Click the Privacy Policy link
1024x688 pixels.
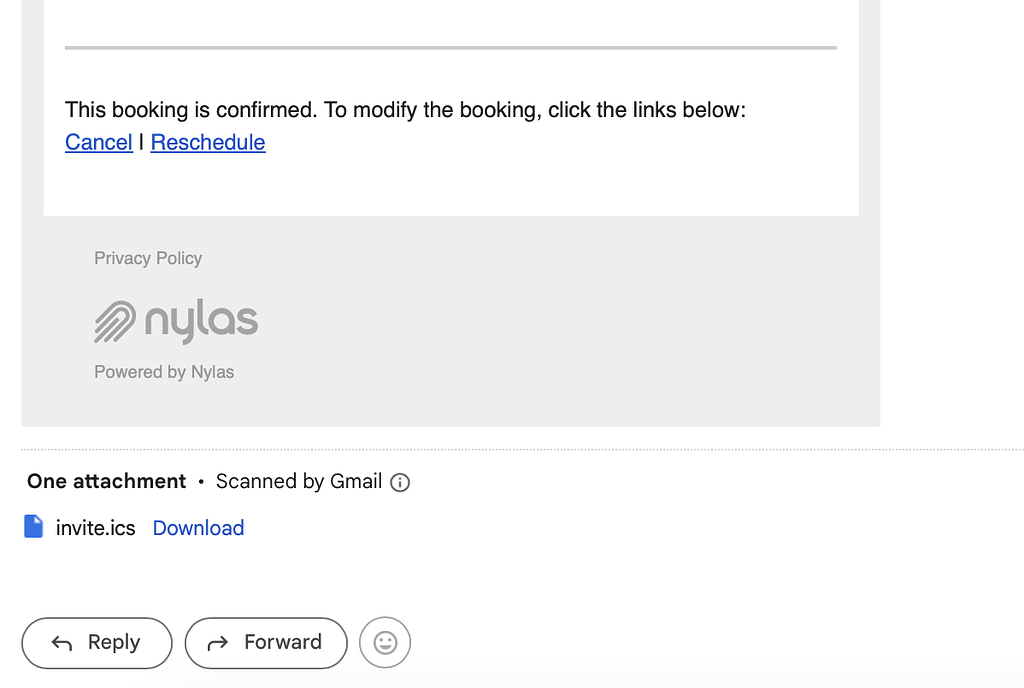pyautogui.click(x=147, y=258)
